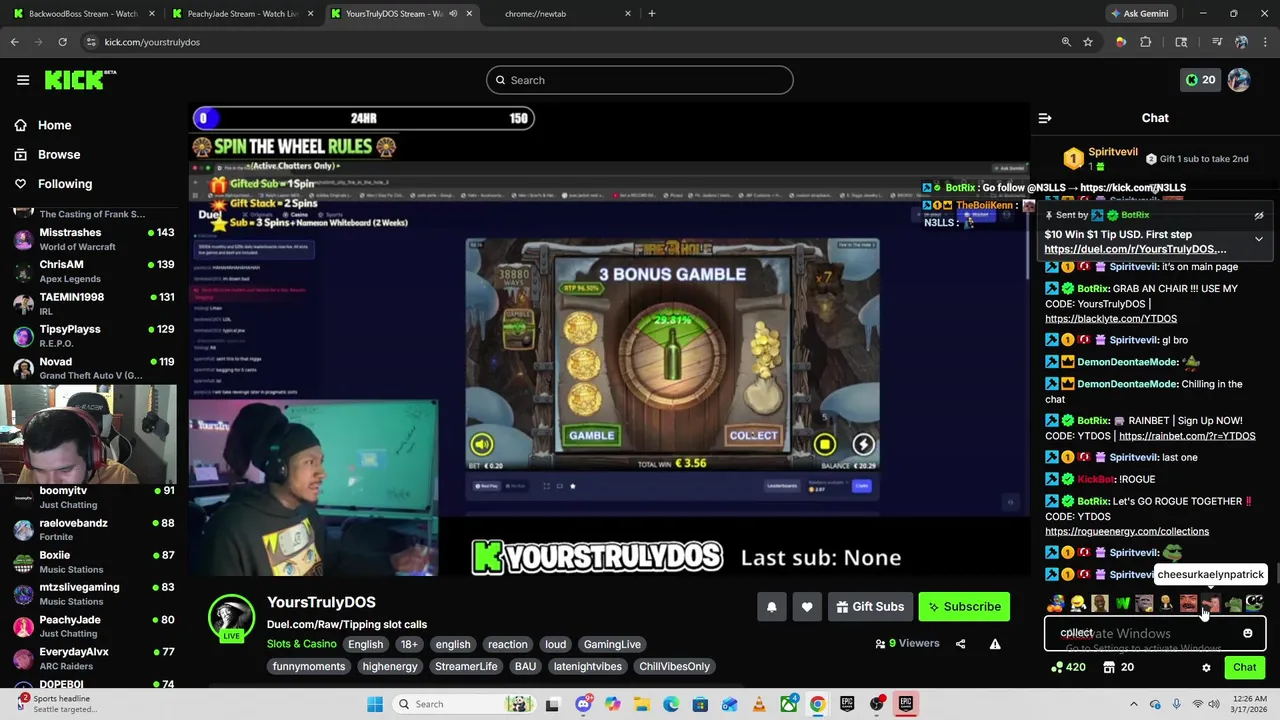Open a new browser tab
Viewport: 1280px width, 720px height.
click(x=652, y=14)
